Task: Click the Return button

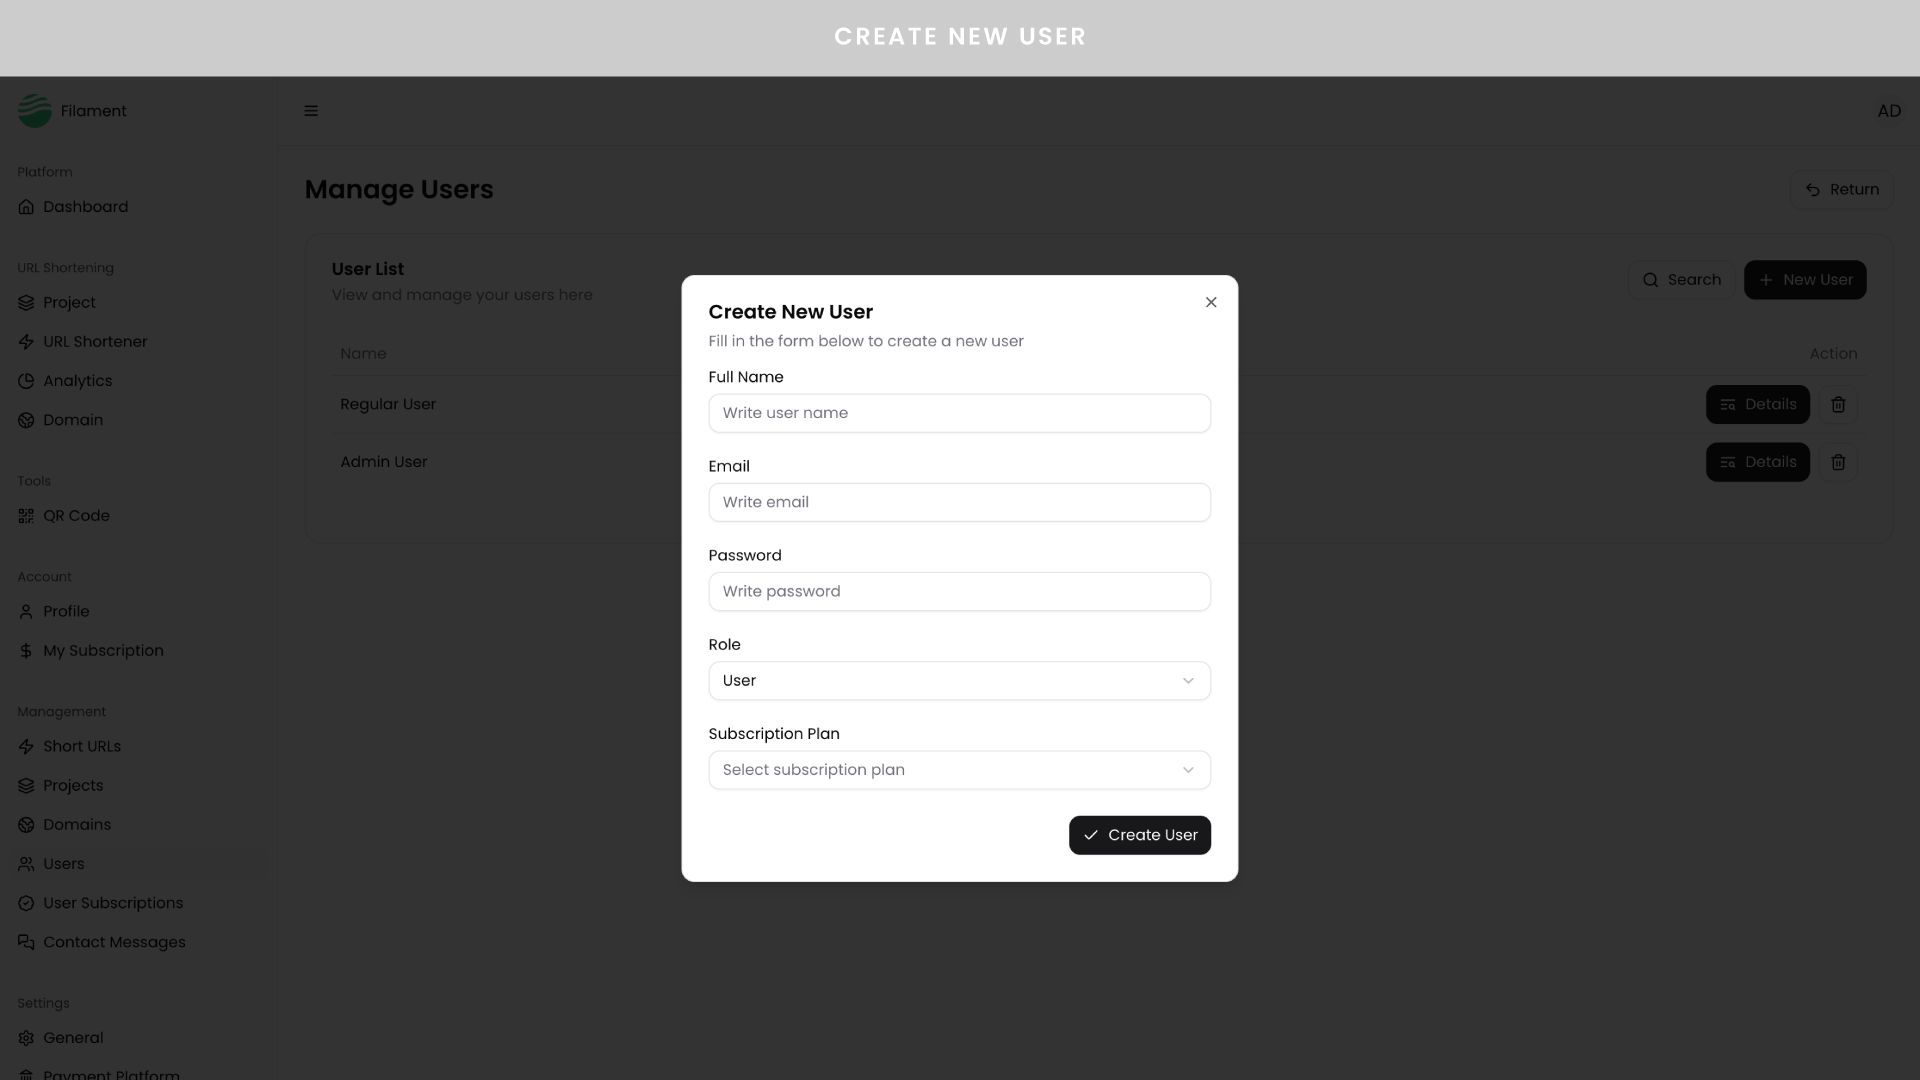Action: point(1841,190)
